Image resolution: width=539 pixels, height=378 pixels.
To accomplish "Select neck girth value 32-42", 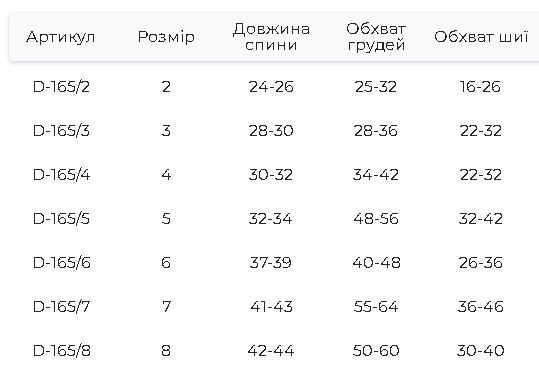I will [481, 219].
